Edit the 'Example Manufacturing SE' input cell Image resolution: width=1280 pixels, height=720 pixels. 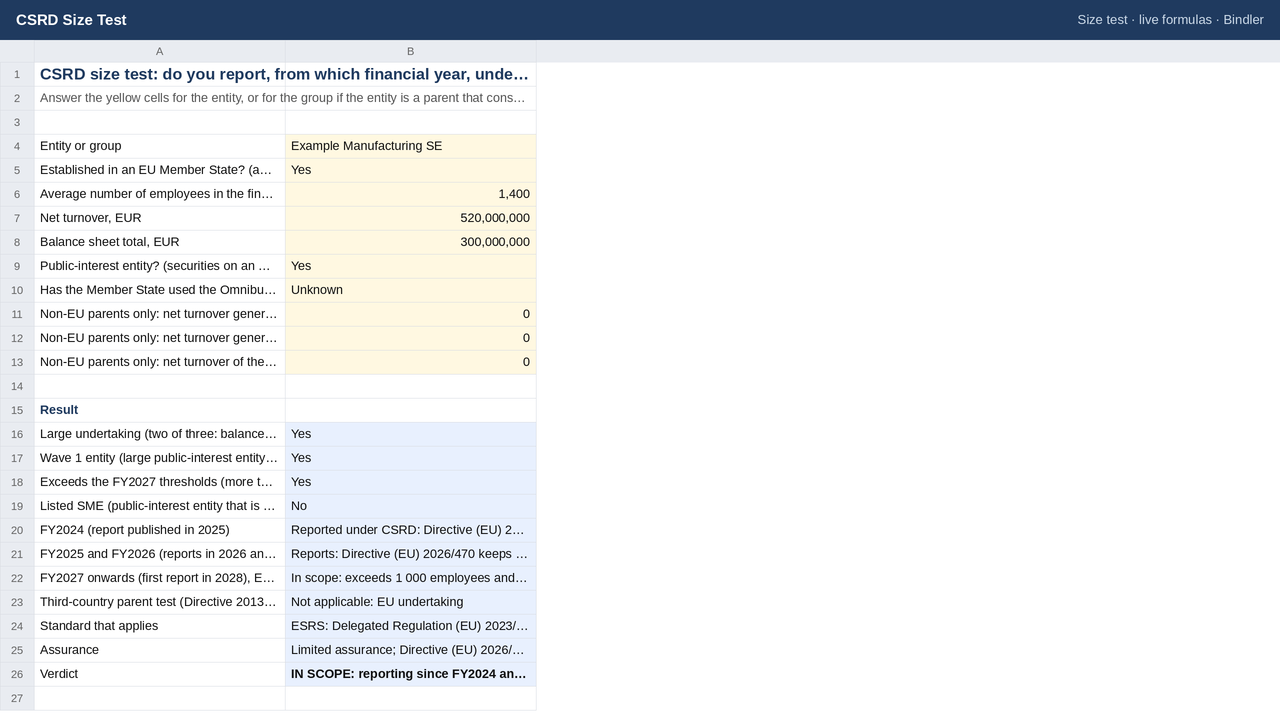[411, 146]
